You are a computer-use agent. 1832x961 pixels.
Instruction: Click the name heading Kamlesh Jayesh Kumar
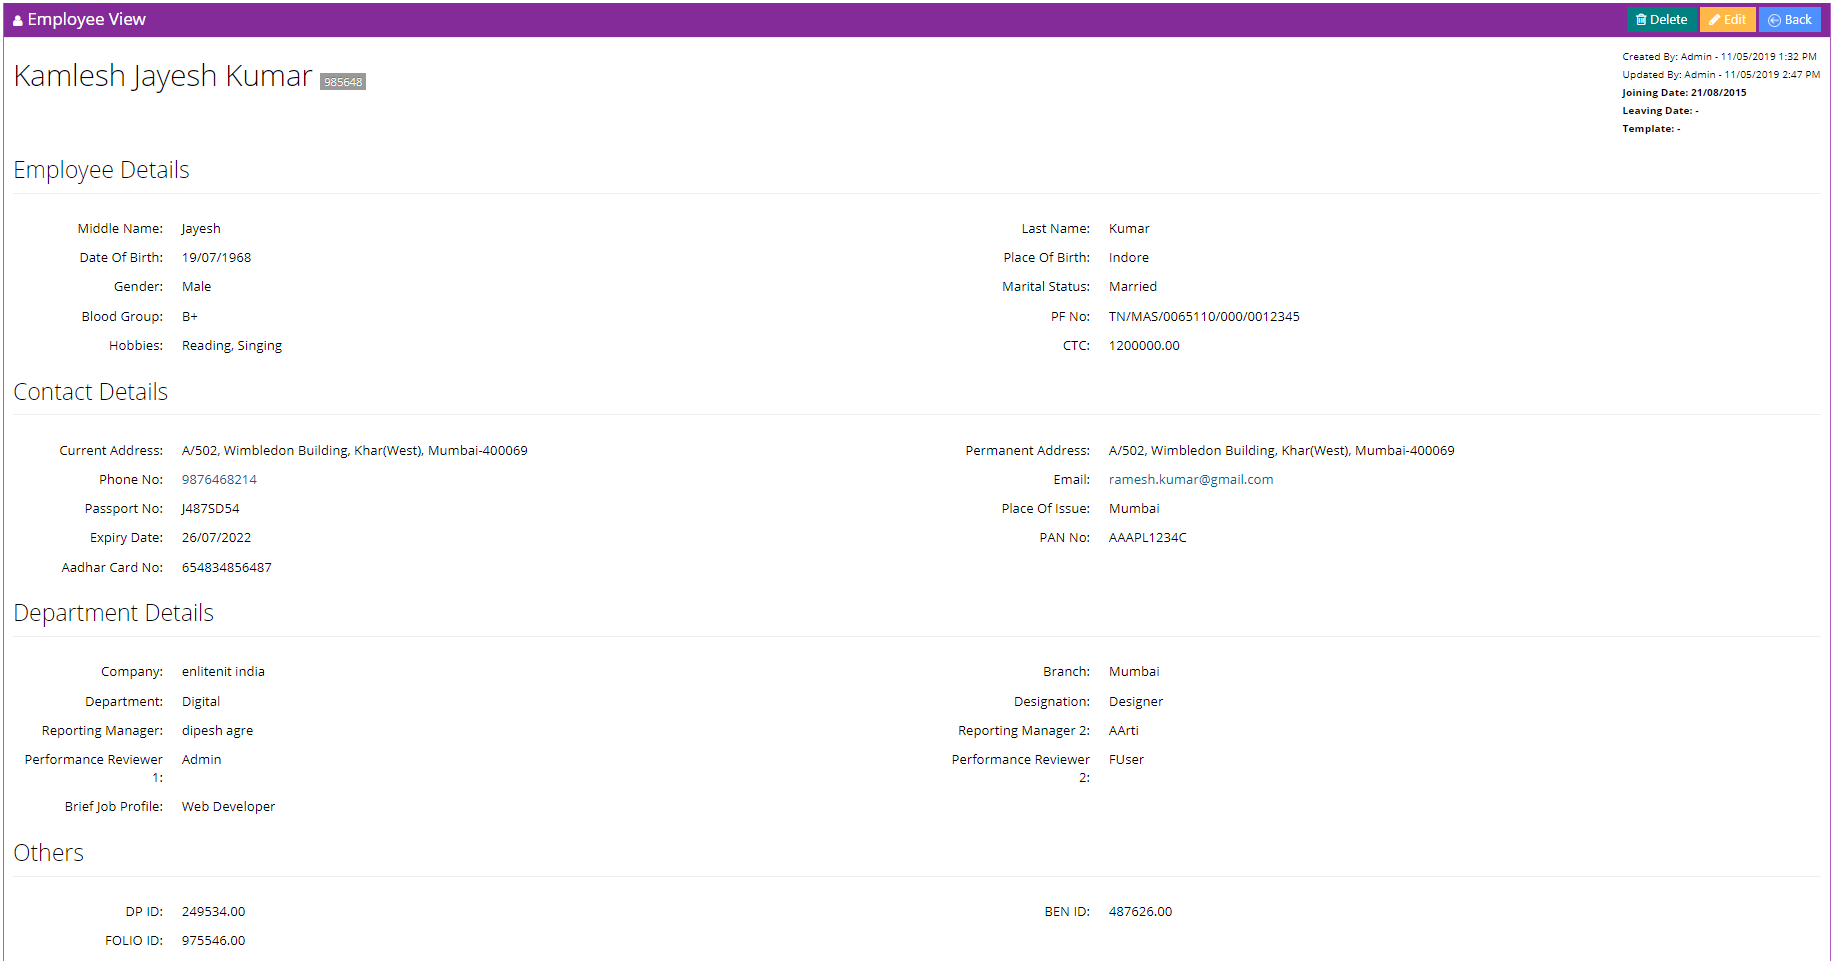point(163,76)
